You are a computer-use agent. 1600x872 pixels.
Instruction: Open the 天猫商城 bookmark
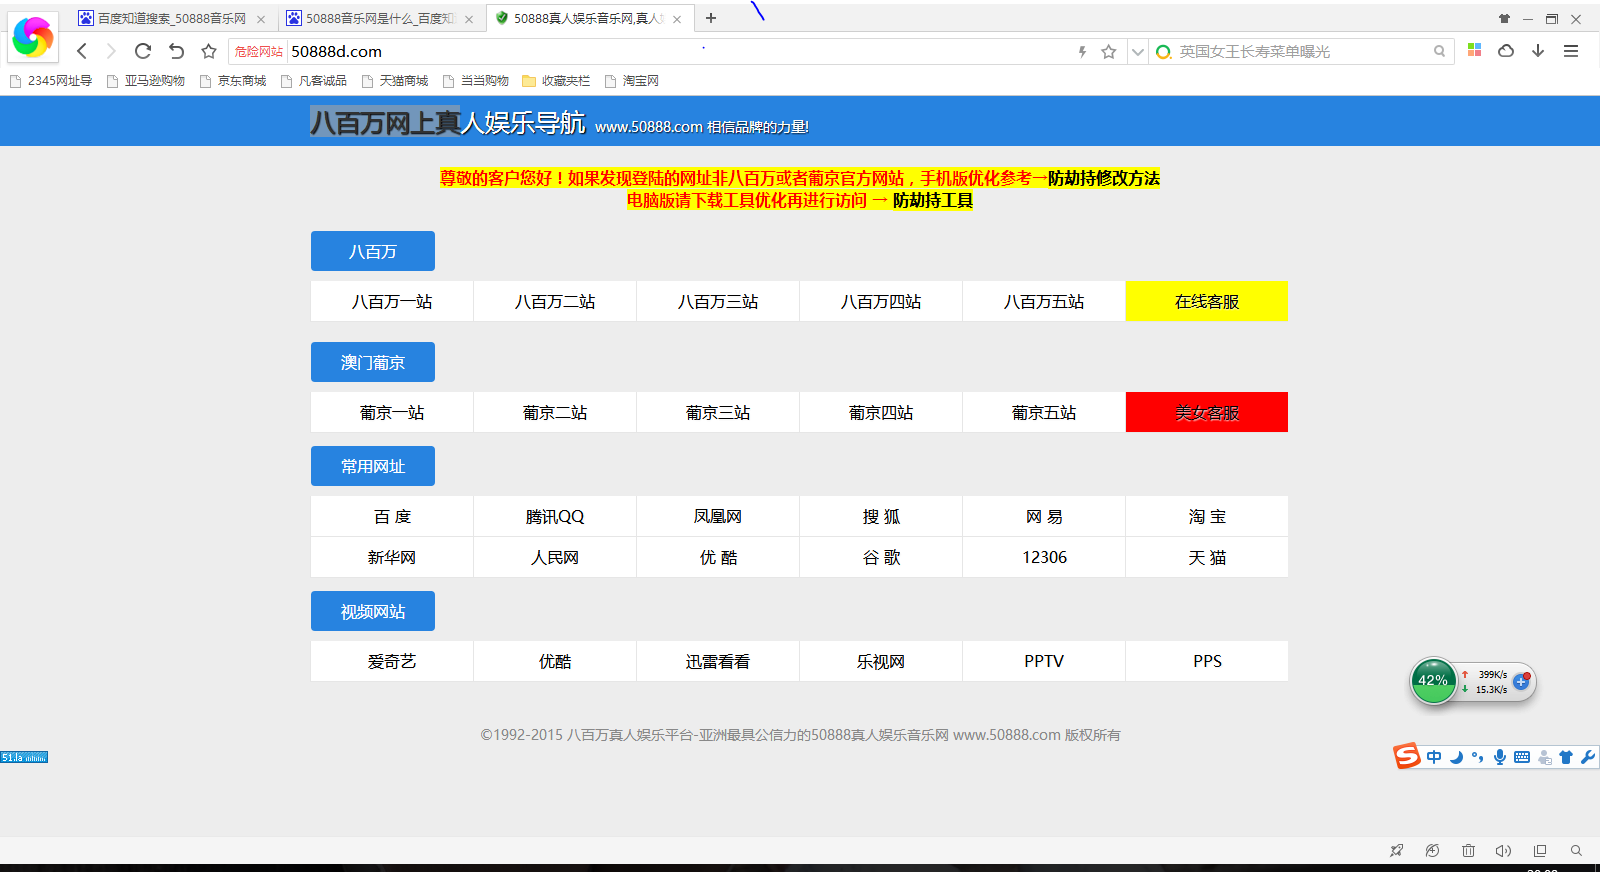click(395, 81)
